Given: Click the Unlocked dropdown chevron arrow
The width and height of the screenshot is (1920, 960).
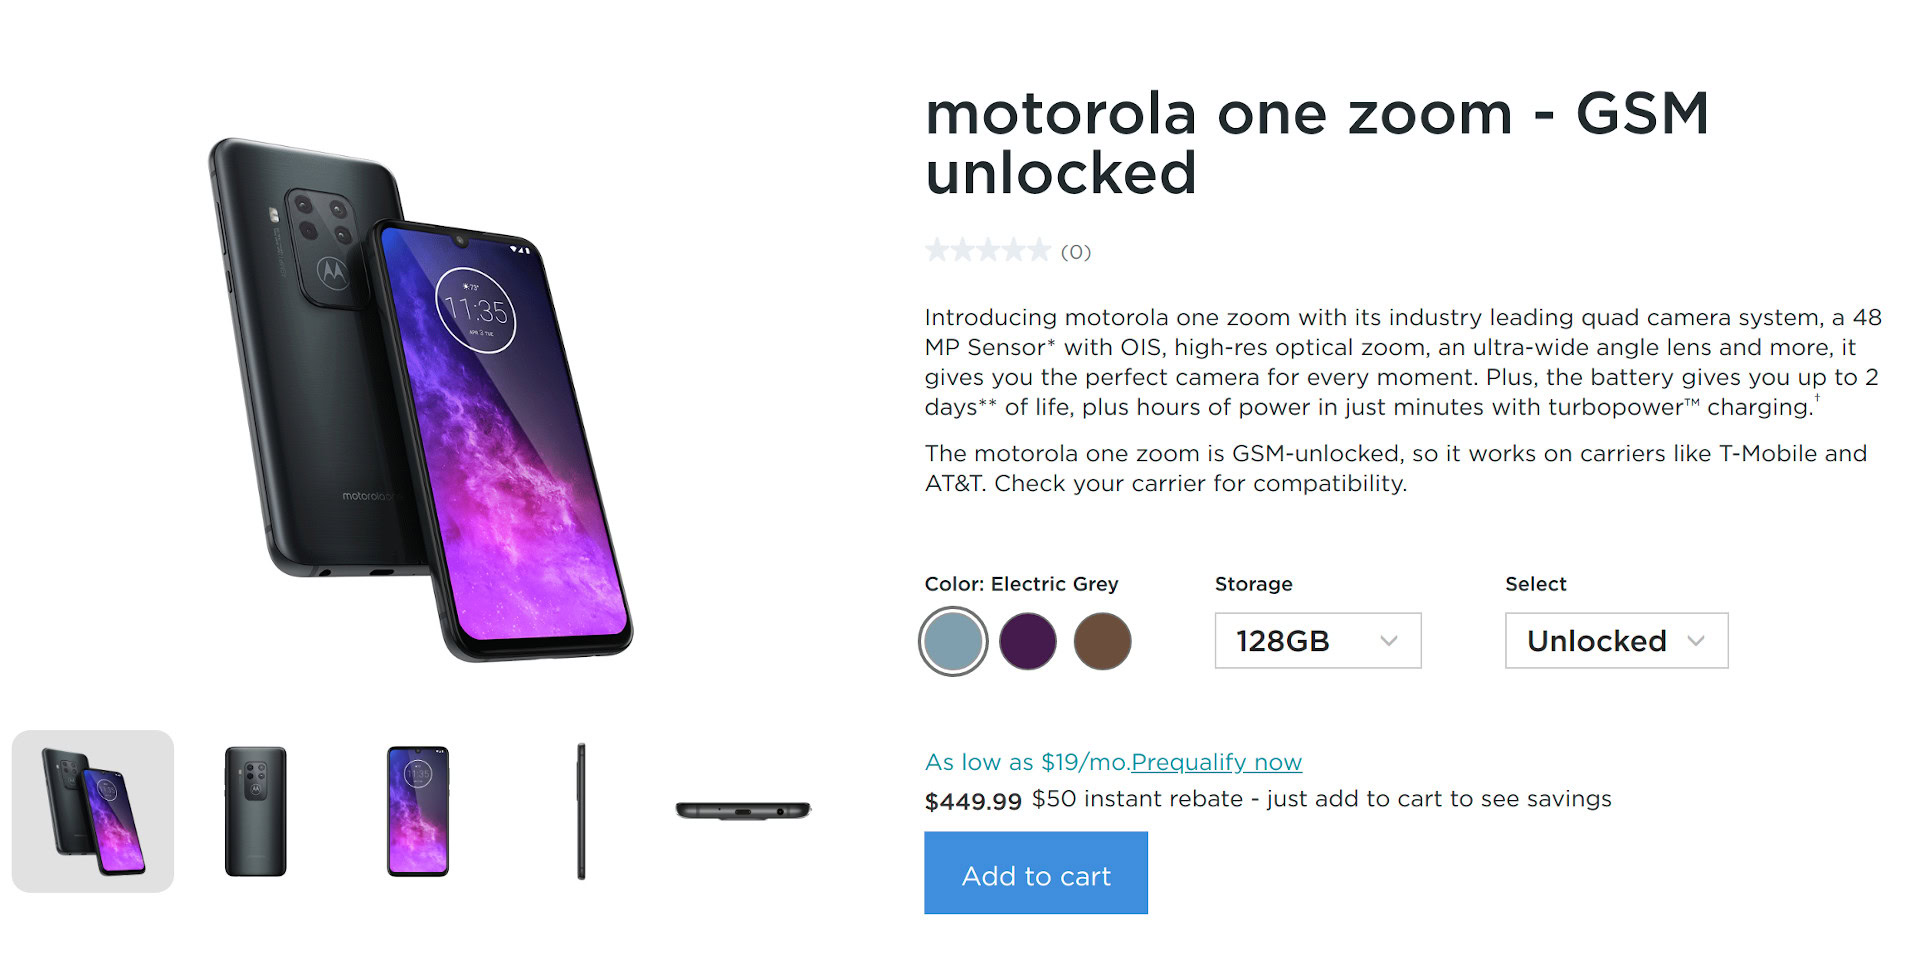Looking at the screenshot, I should pos(1696,641).
